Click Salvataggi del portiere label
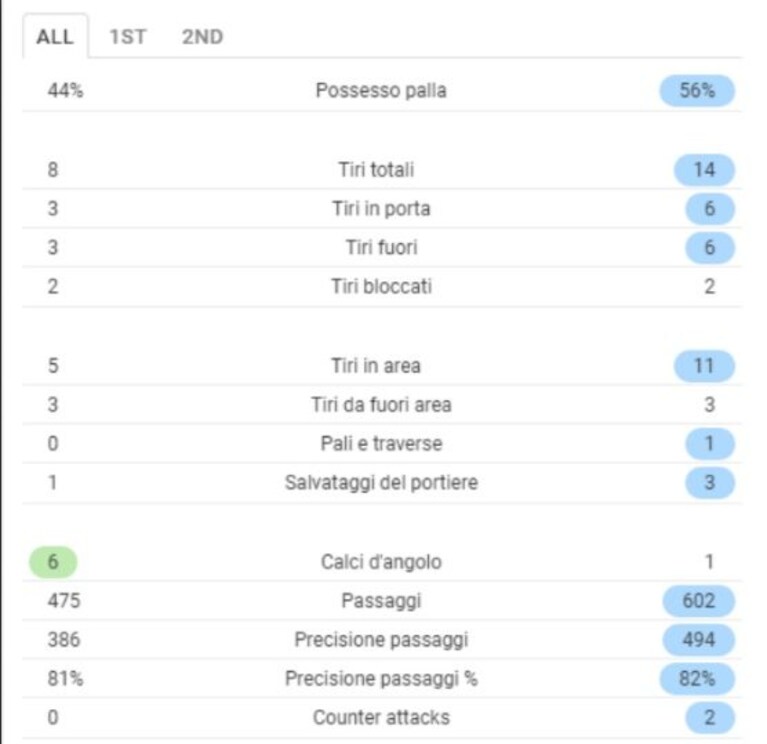Image resolution: width=767 pixels, height=744 pixels. (x=382, y=483)
